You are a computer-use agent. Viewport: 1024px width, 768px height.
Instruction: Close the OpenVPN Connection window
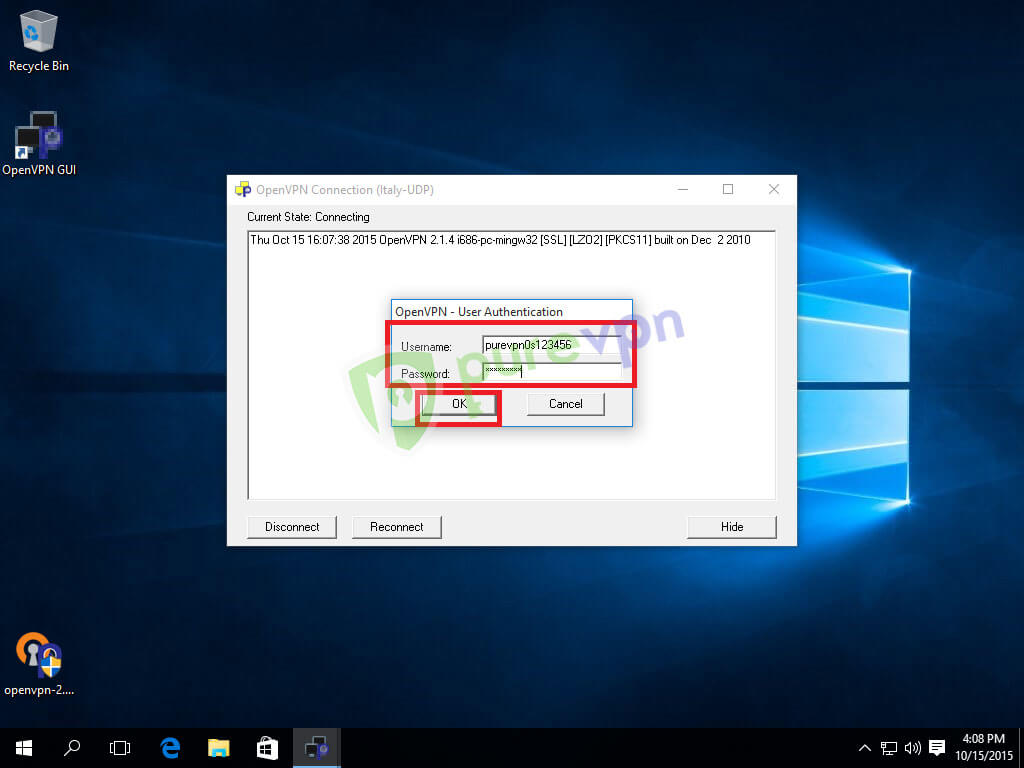pyautogui.click(x=774, y=189)
